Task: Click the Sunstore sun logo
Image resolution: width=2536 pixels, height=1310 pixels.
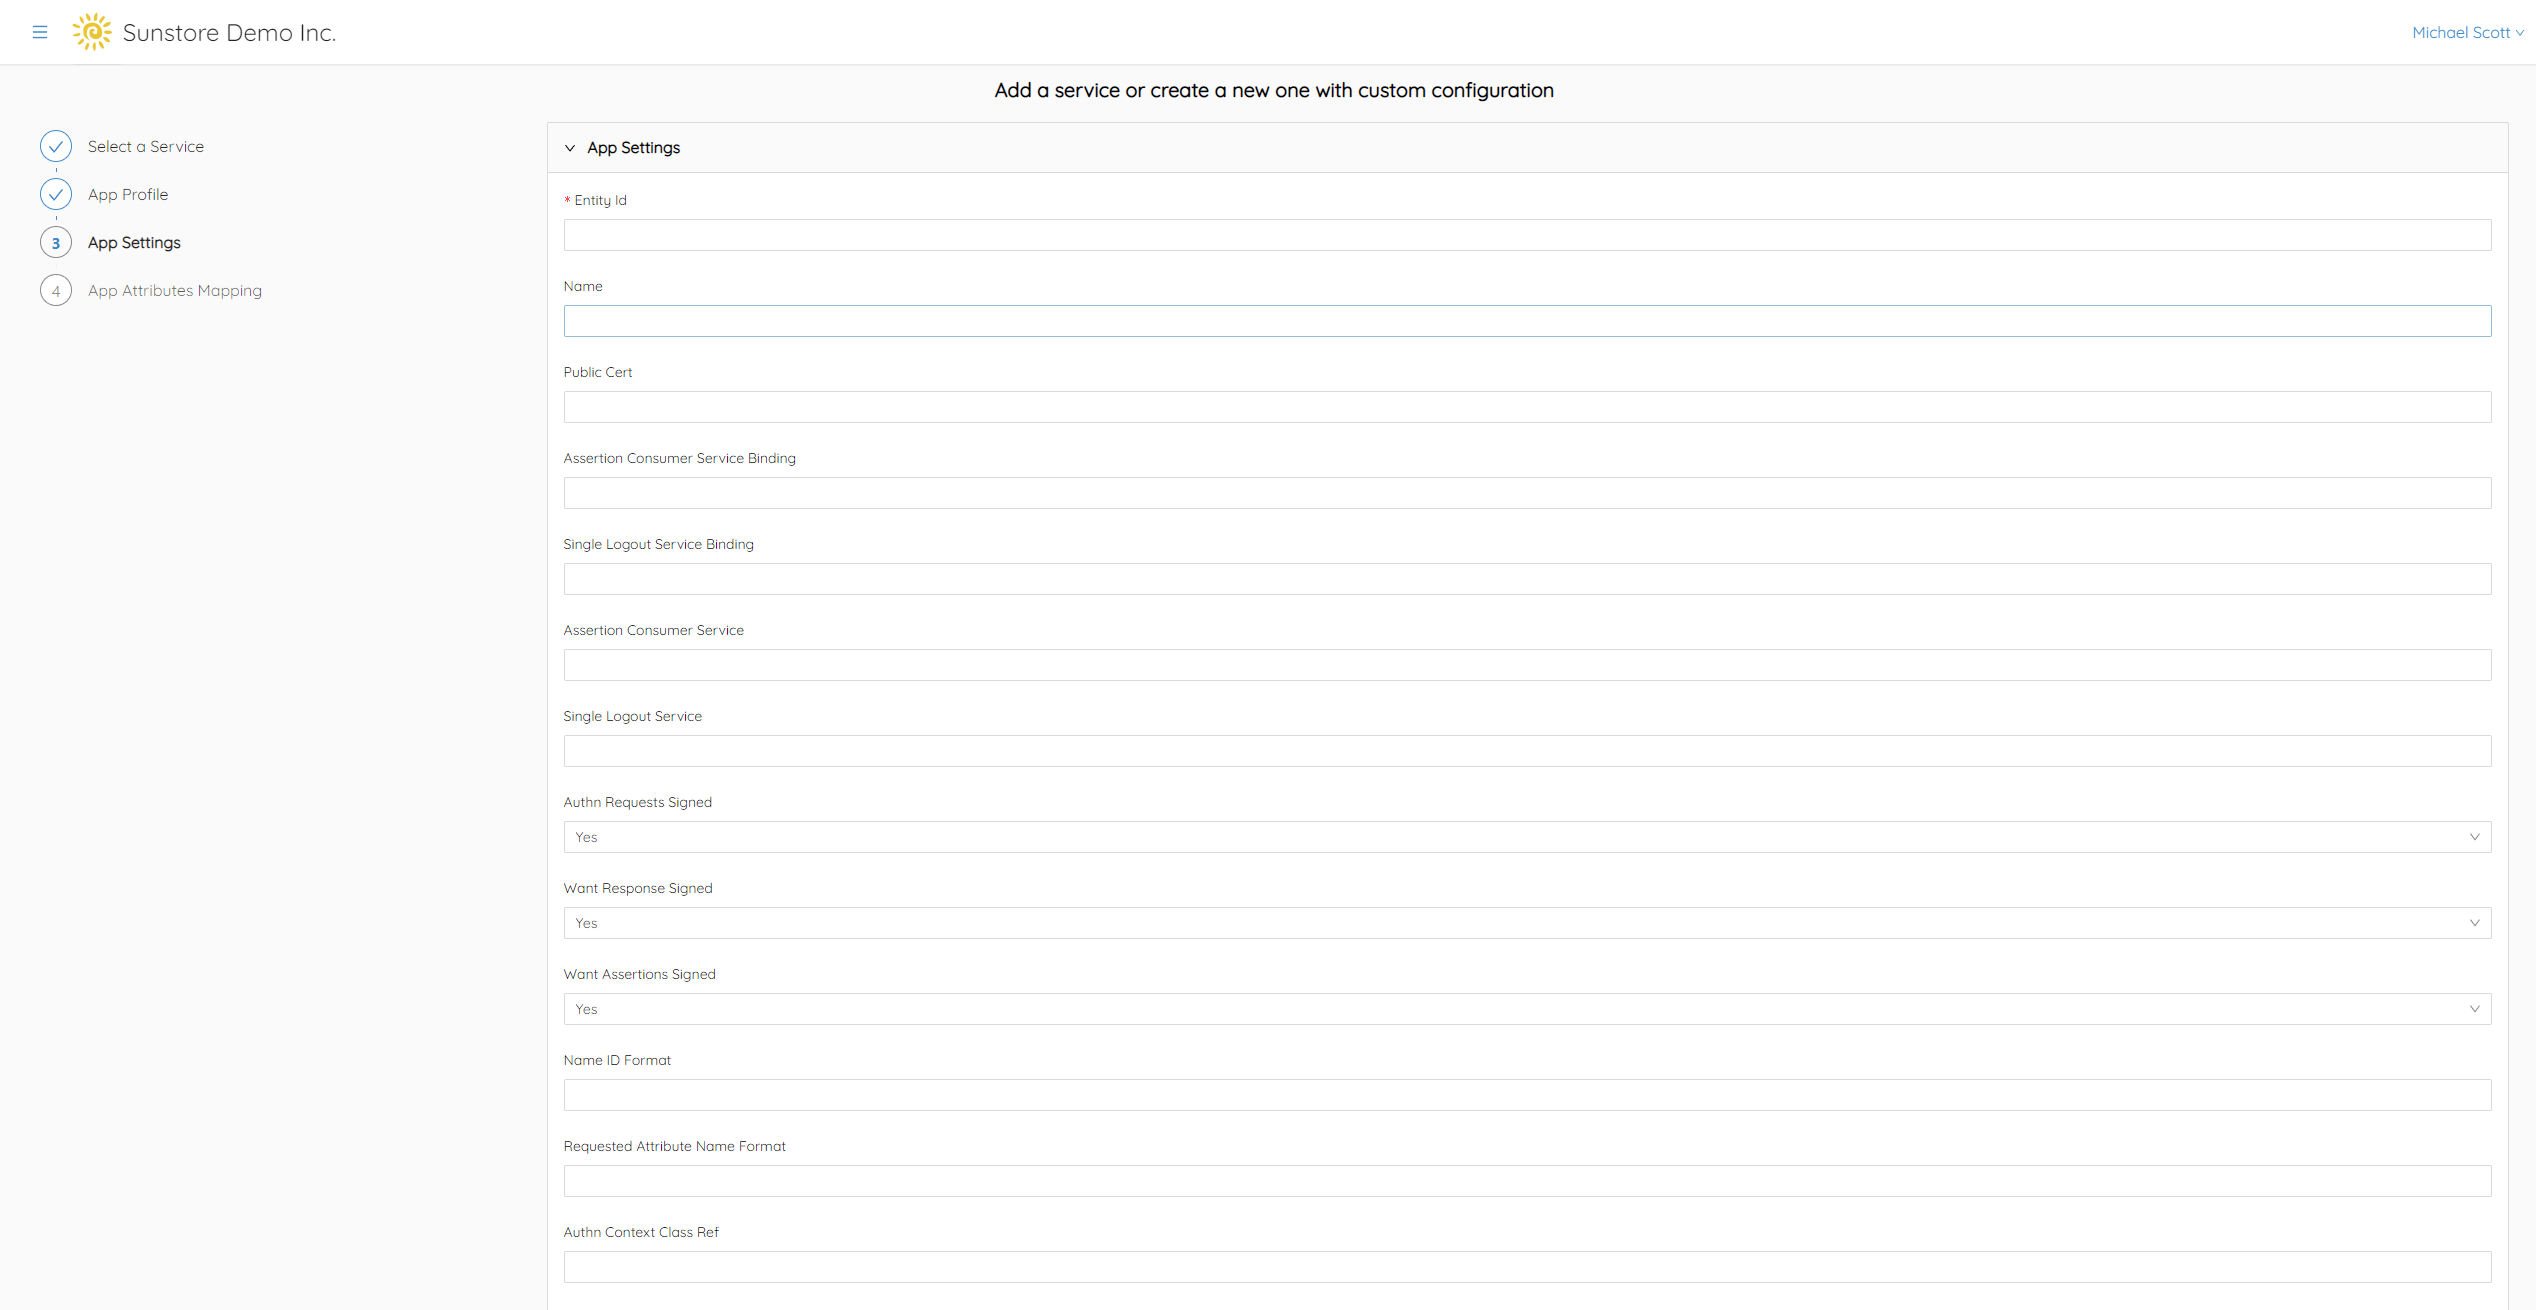Action: point(92,32)
